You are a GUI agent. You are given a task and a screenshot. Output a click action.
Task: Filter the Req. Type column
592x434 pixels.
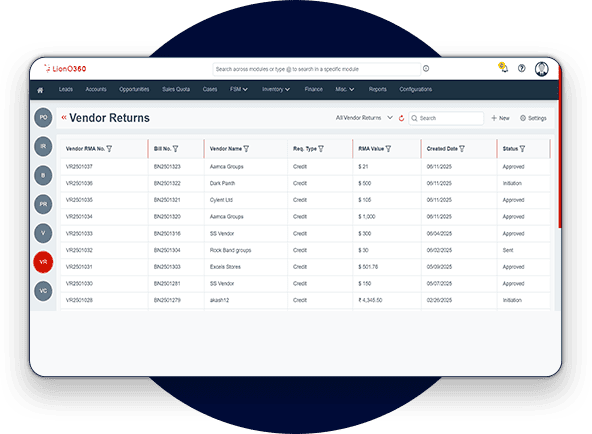[321, 149]
